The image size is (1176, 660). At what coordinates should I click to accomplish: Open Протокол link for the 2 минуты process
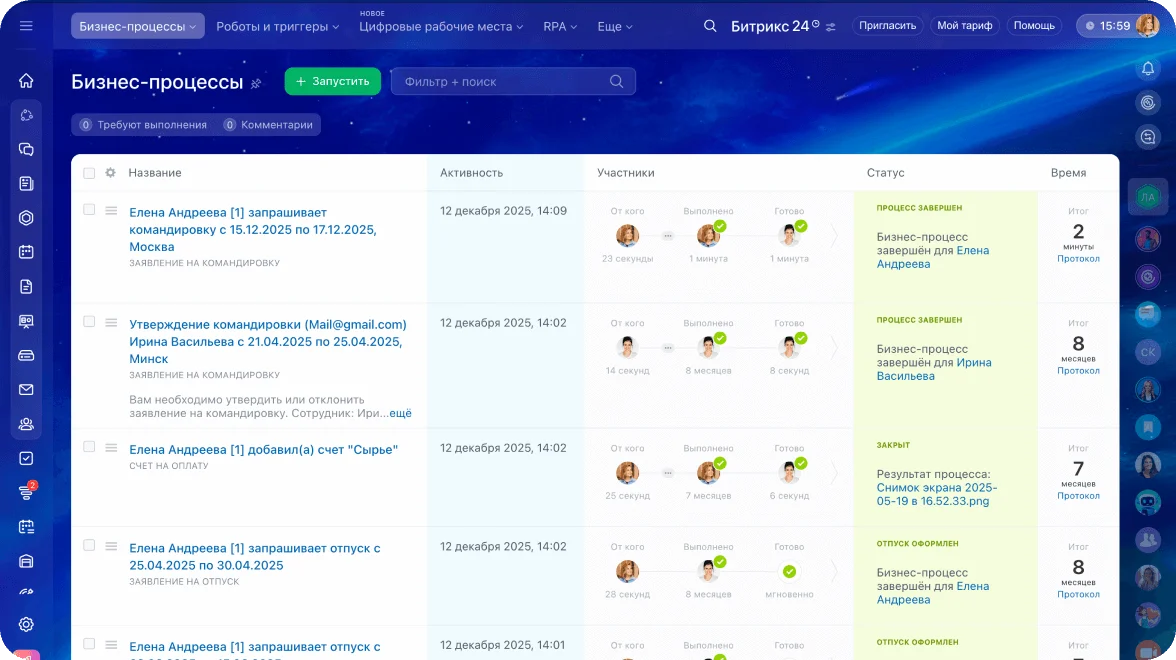[1078, 259]
